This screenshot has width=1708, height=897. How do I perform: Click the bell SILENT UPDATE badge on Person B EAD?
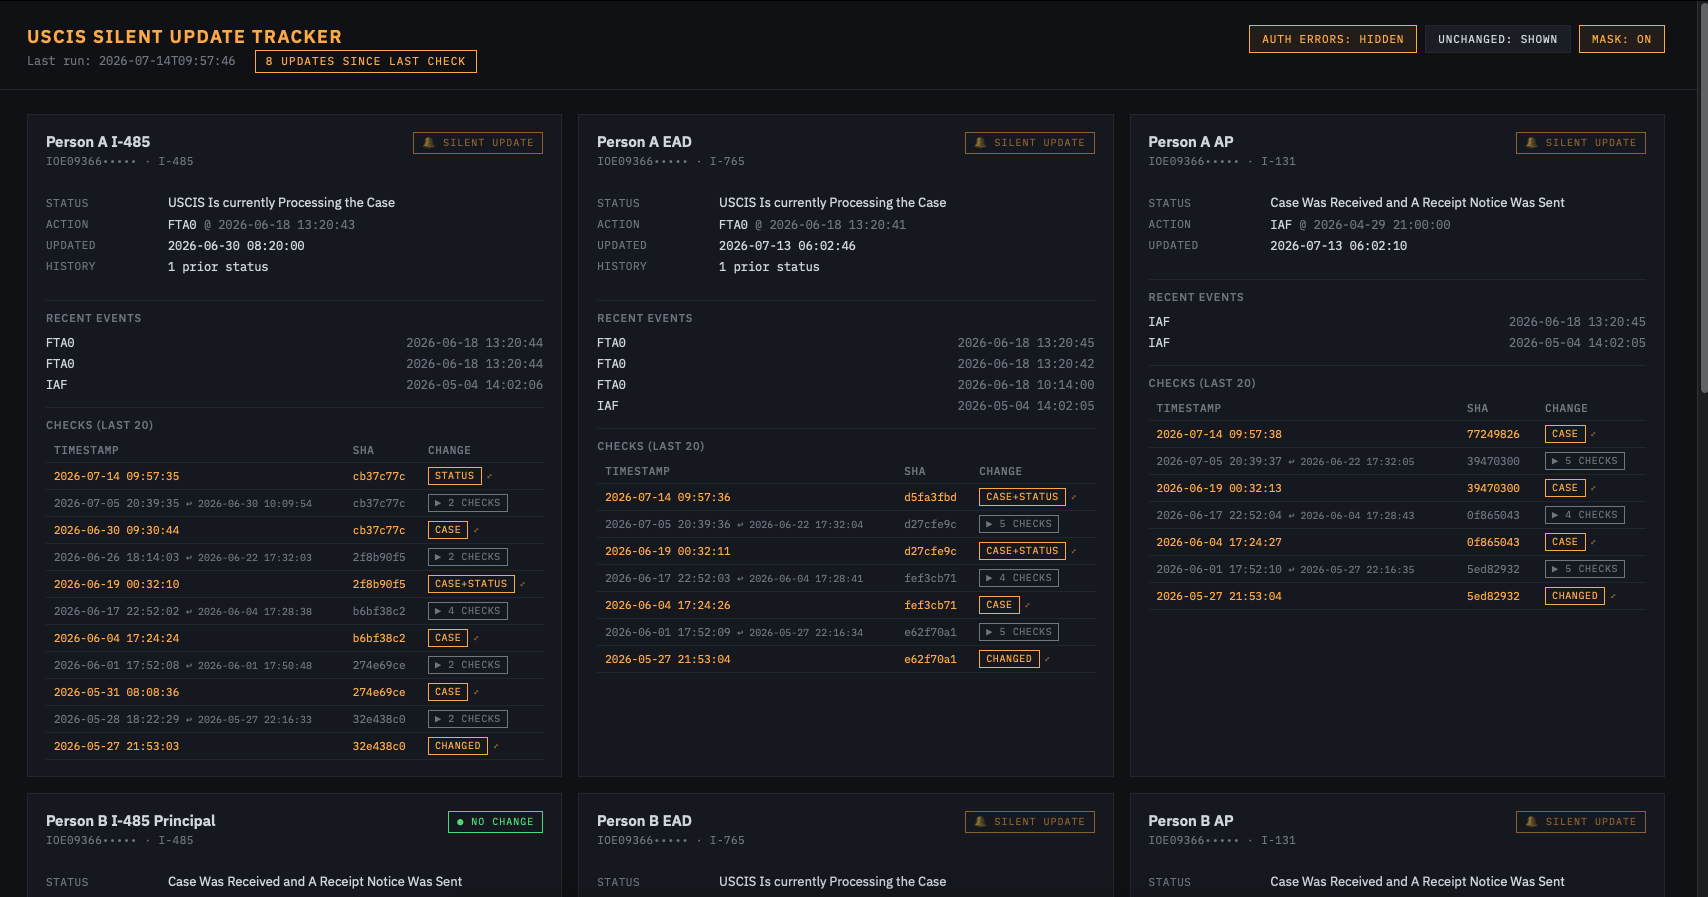point(1029,822)
